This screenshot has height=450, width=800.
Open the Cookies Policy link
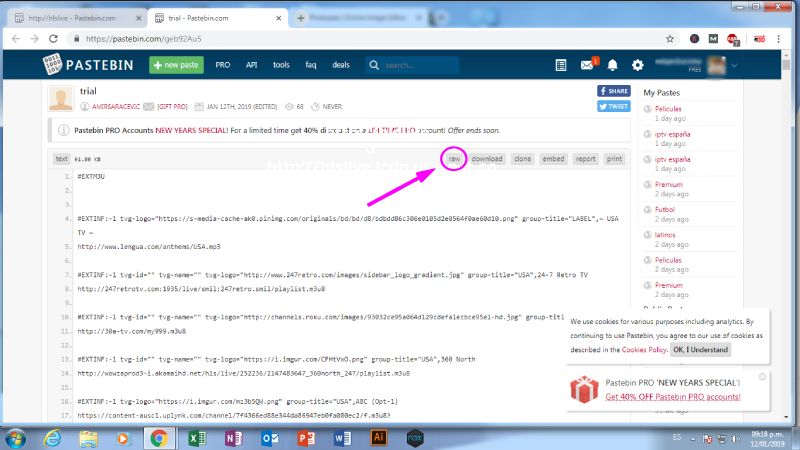point(644,349)
